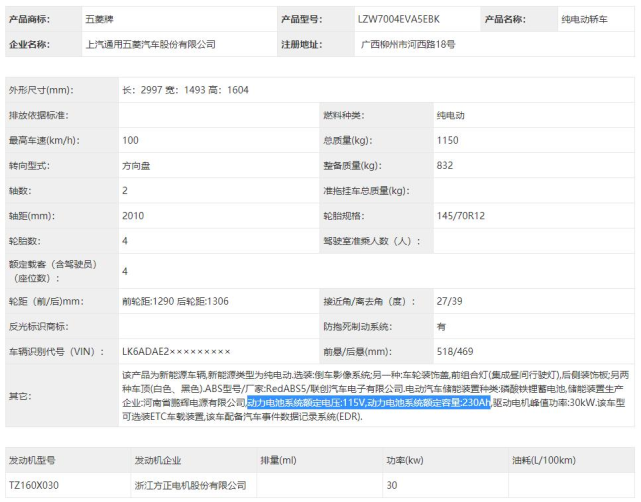Click the 油耗(L/100km) column header
The height and width of the screenshot is (502, 641).
pos(544,460)
